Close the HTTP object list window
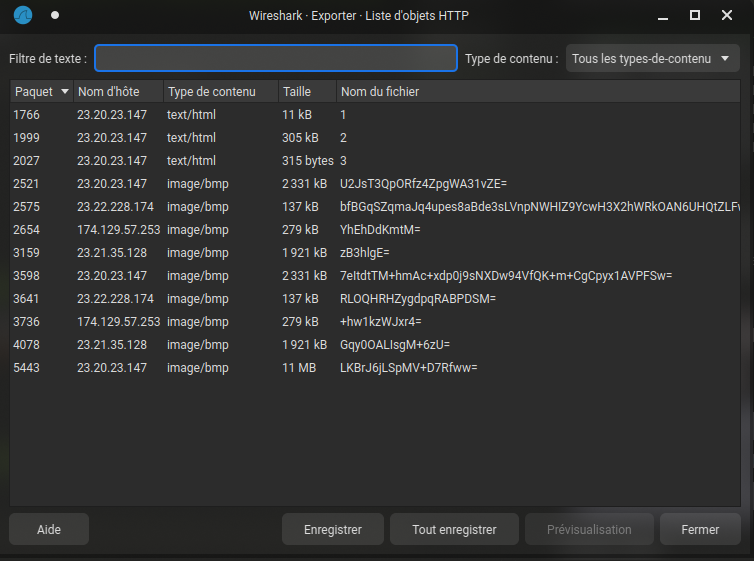The height and width of the screenshot is (561, 754). (727, 15)
